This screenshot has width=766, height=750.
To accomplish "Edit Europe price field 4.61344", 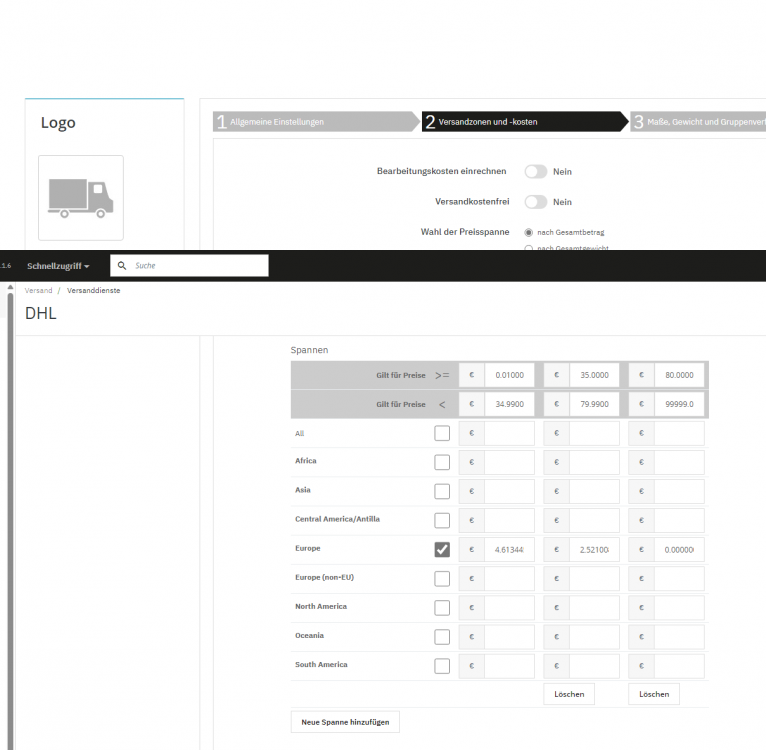I will (510, 550).
